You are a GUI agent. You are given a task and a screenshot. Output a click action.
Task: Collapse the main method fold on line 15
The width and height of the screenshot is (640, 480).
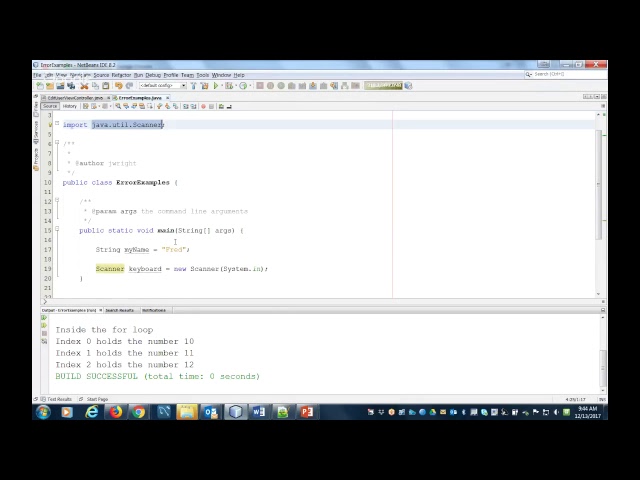click(57, 229)
